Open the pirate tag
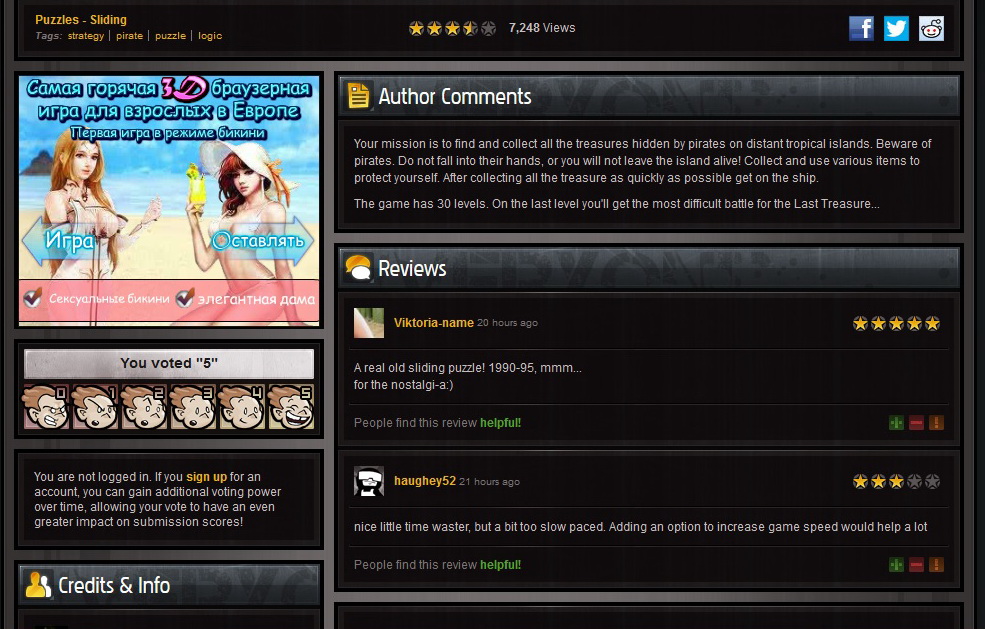 (129, 36)
